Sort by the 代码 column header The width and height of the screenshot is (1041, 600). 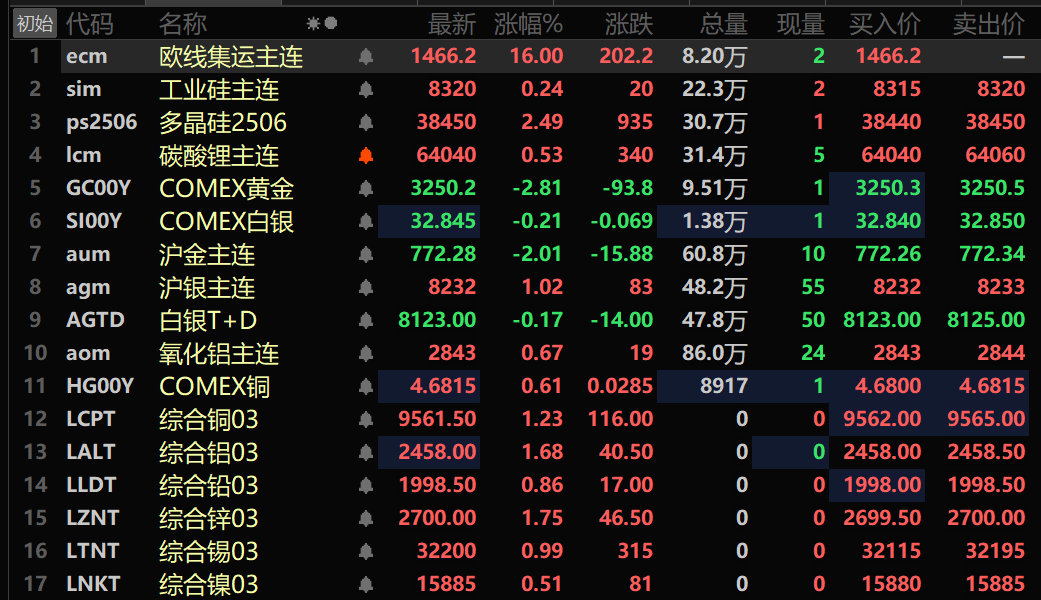pyautogui.click(x=90, y=25)
